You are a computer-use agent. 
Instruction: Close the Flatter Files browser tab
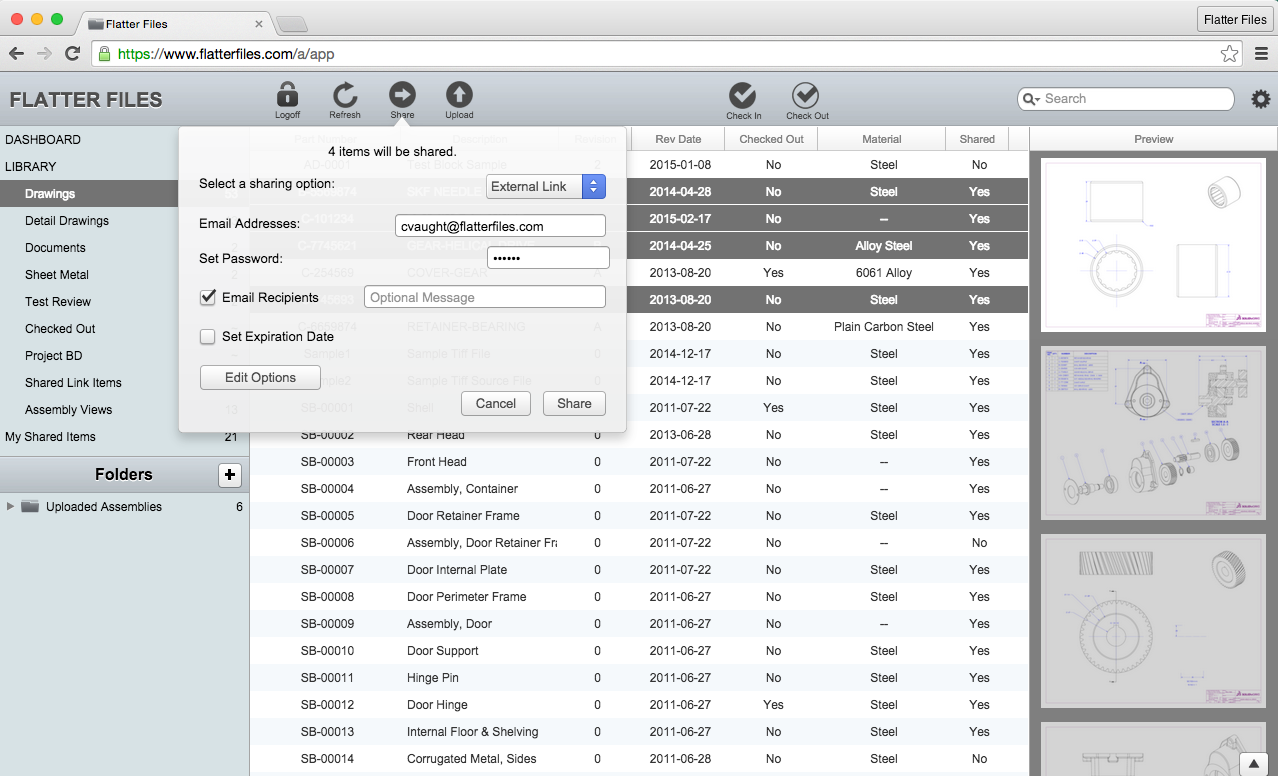(259, 23)
